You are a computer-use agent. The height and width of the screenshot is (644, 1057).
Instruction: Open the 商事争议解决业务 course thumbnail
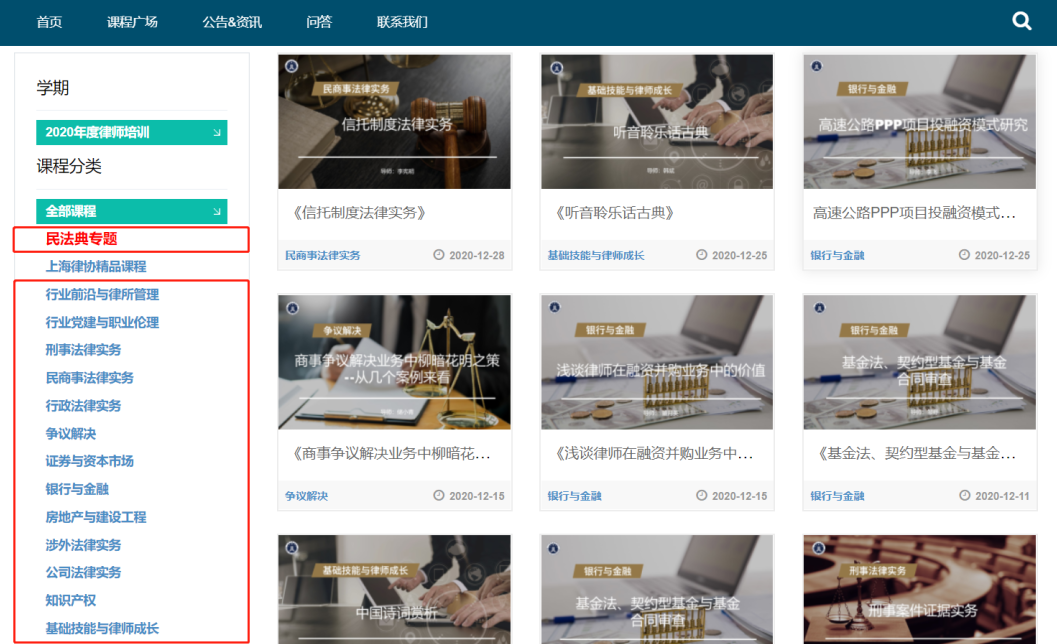pyautogui.click(x=394, y=361)
